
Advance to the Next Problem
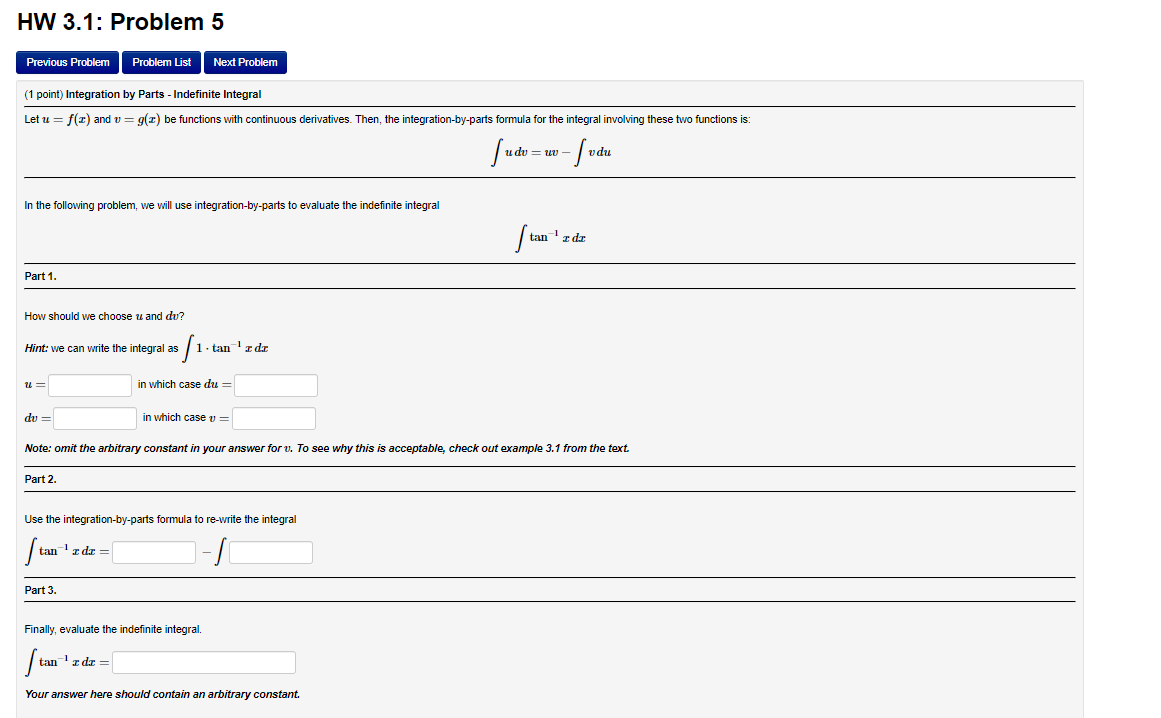(x=245, y=62)
